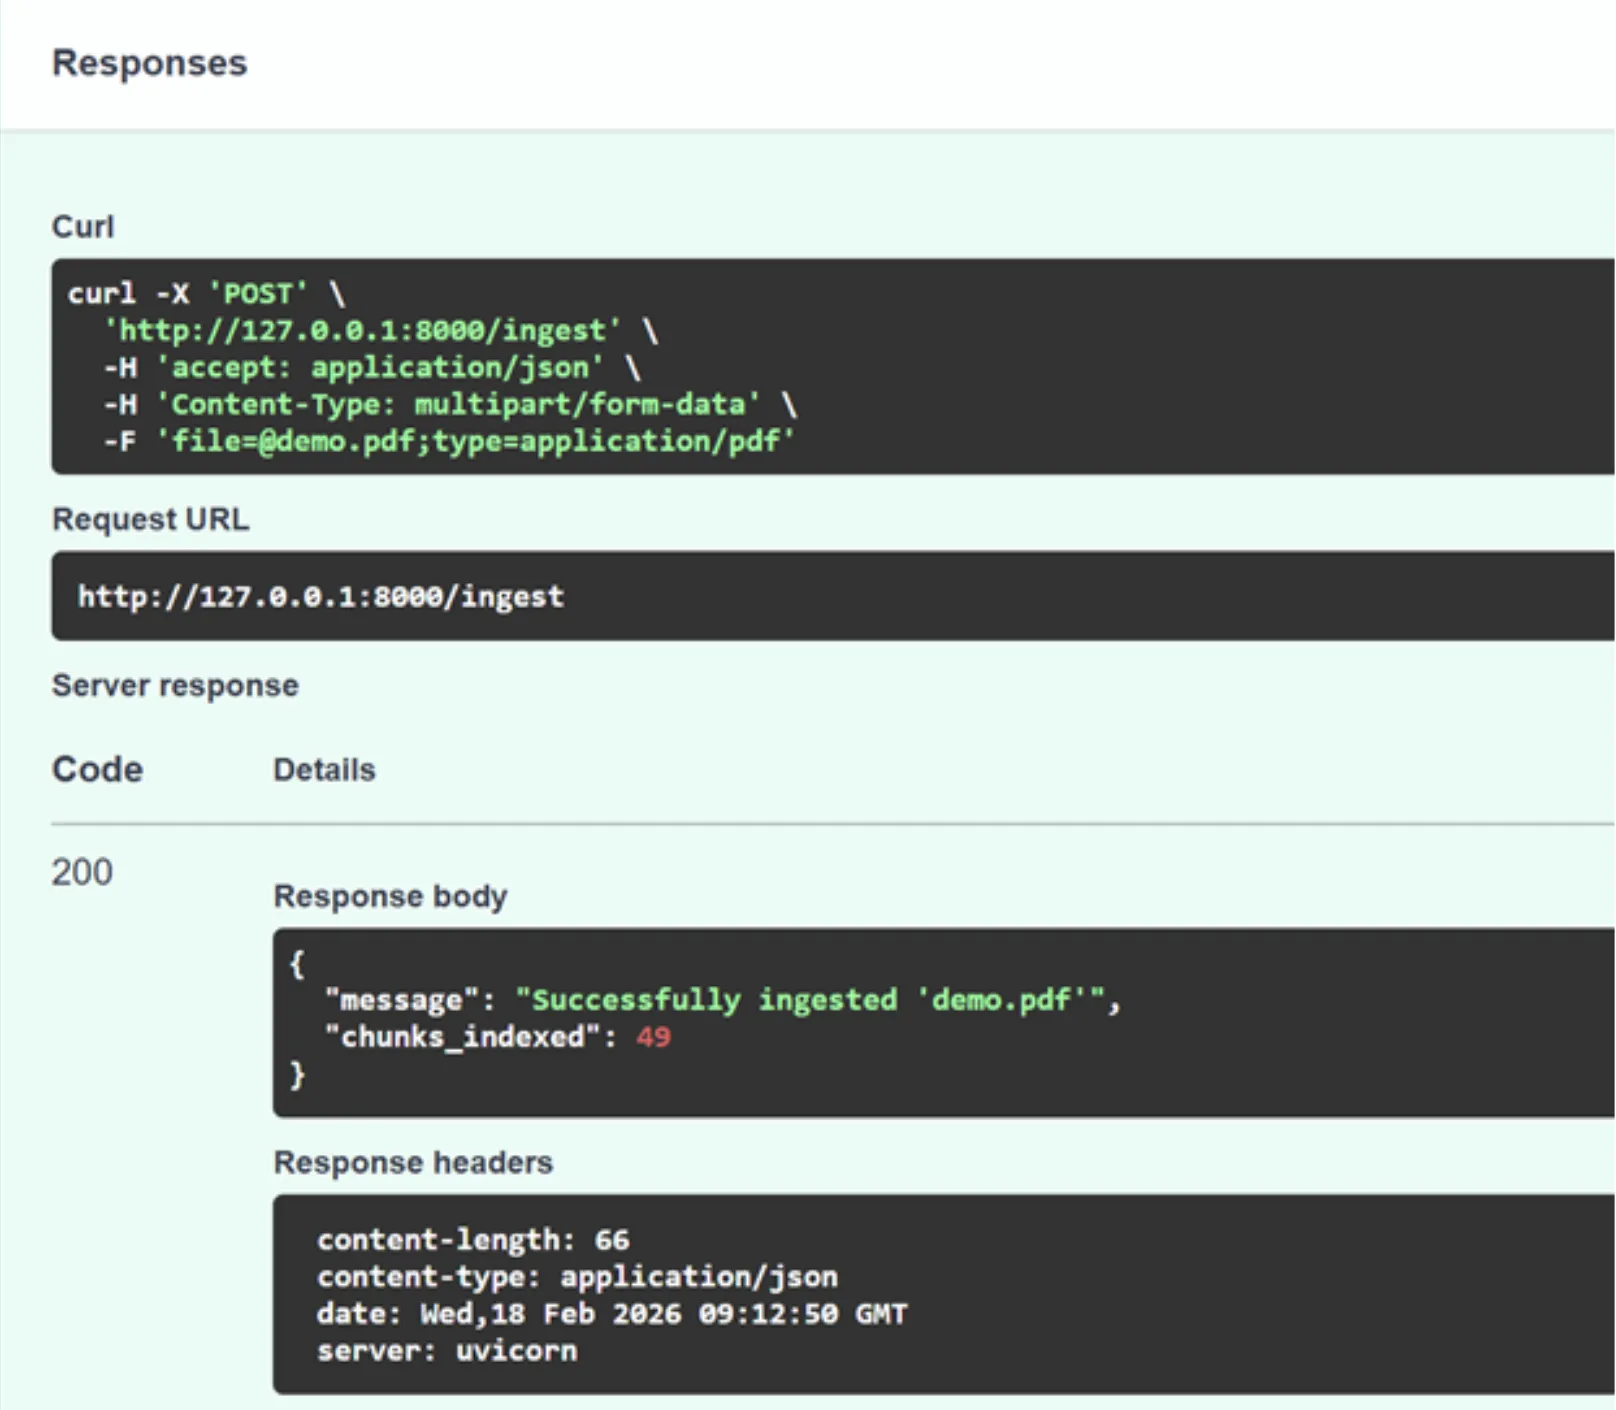Click the content-length: 66 header line
This screenshot has width=1616, height=1410.
pyautogui.click(x=473, y=1240)
